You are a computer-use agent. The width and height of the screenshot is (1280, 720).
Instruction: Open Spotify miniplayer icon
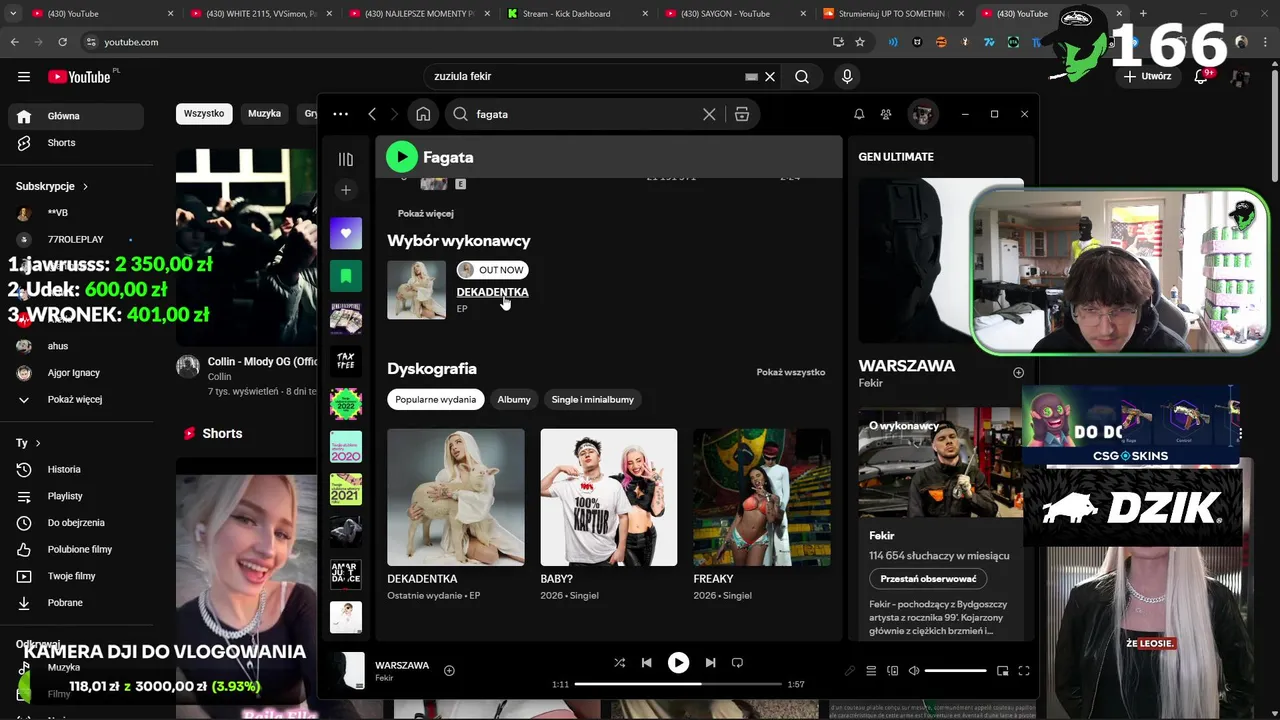(x=1002, y=671)
